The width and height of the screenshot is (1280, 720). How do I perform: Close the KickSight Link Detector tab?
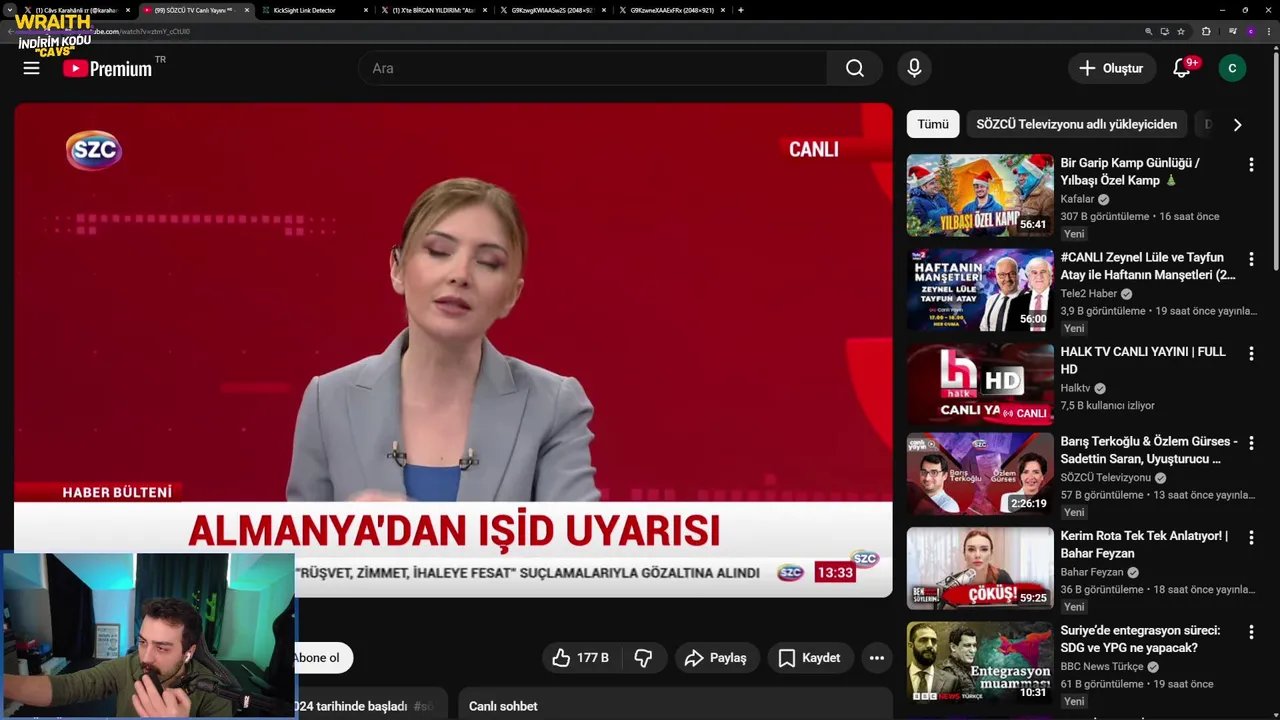point(365,10)
